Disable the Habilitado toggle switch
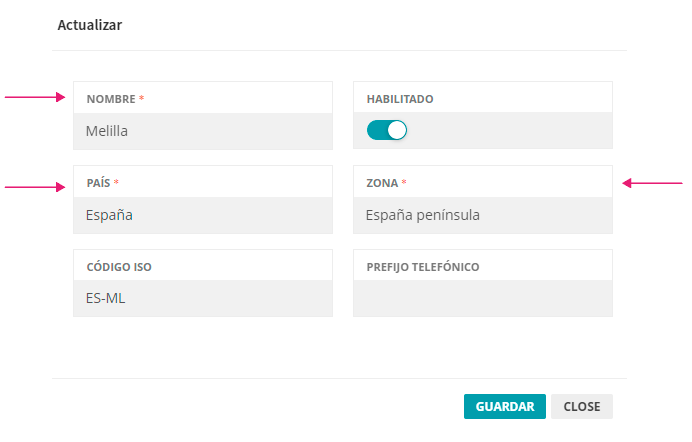Image resolution: width=692 pixels, height=442 pixels. click(387, 130)
